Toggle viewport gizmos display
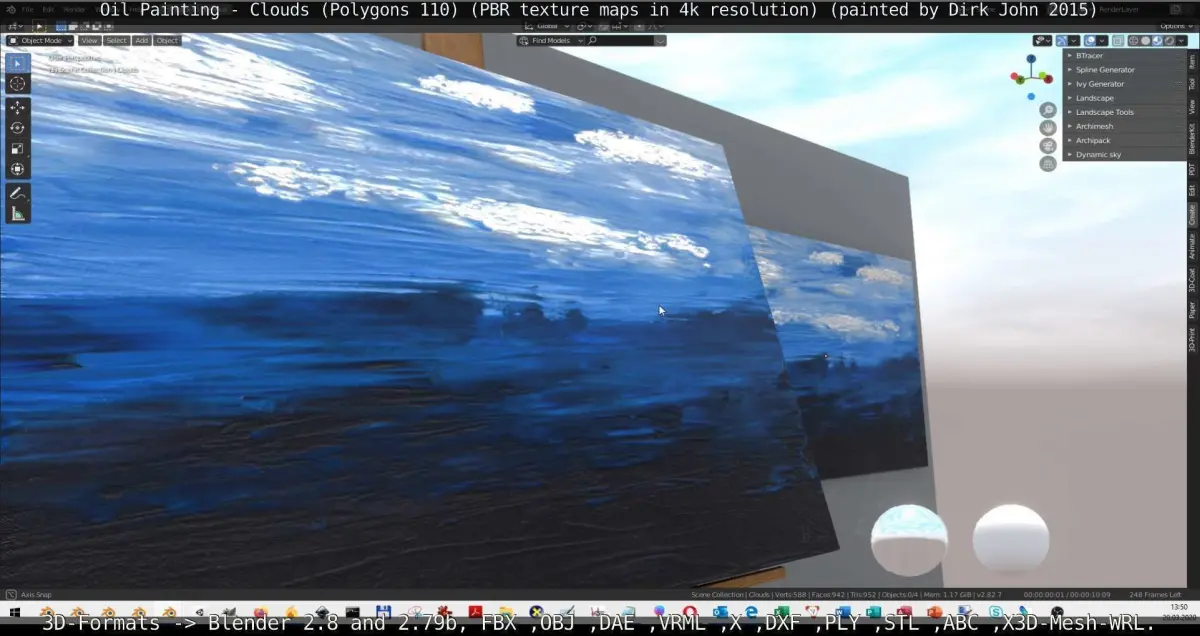The height and width of the screenshot is (636, 1200). [x=1062, y=41]
